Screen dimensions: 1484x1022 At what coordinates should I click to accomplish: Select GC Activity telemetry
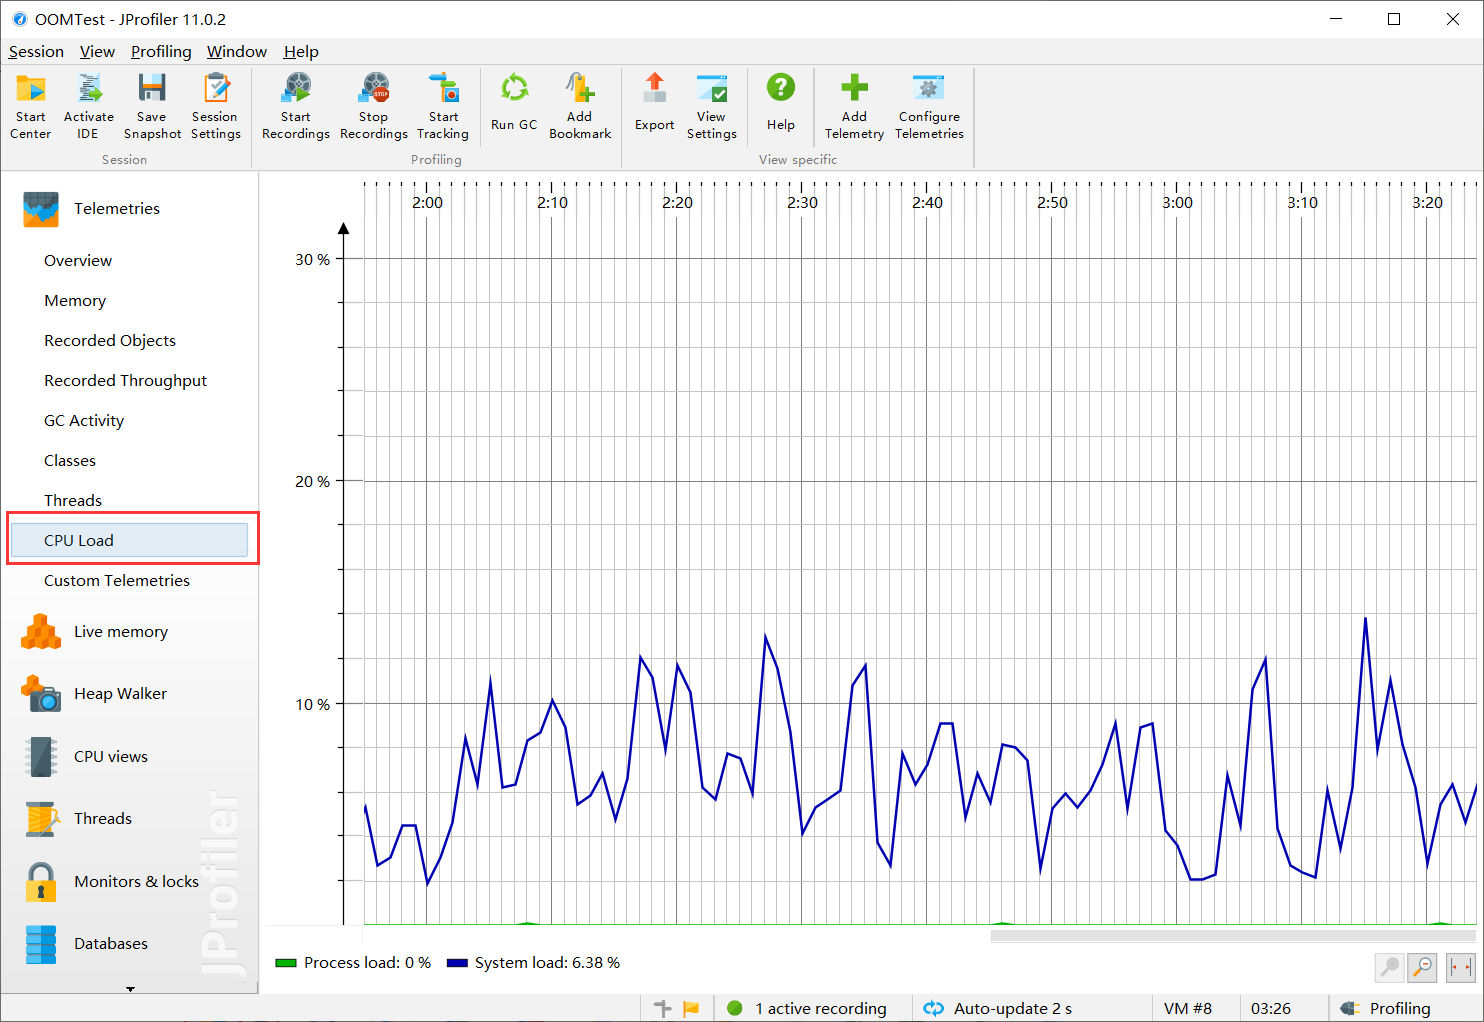coord(84,421)
